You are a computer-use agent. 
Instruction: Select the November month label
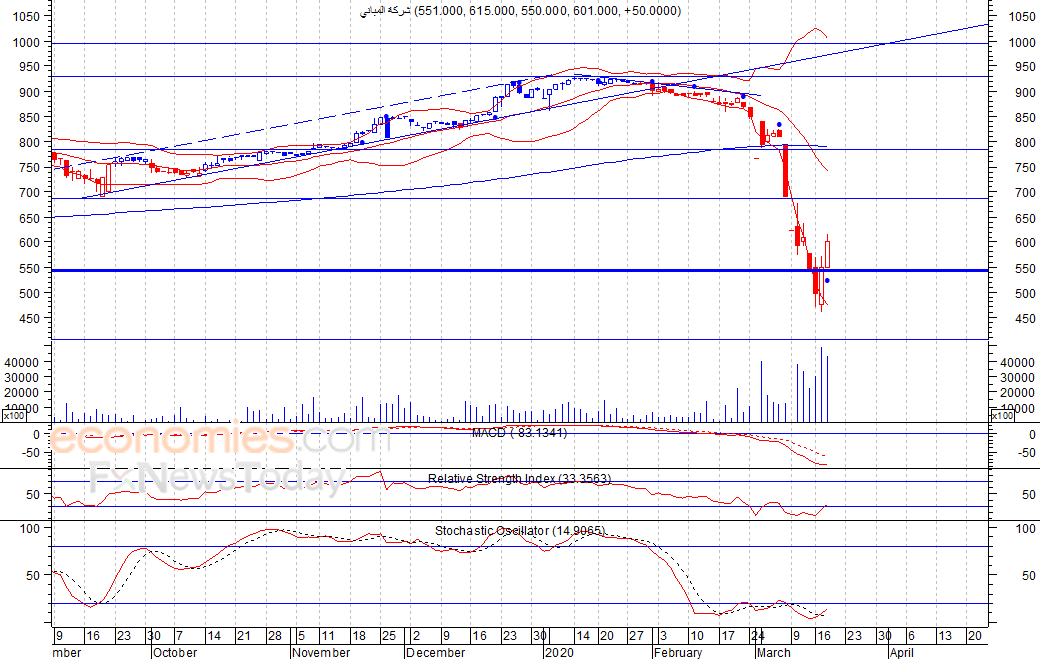[321, 652]
